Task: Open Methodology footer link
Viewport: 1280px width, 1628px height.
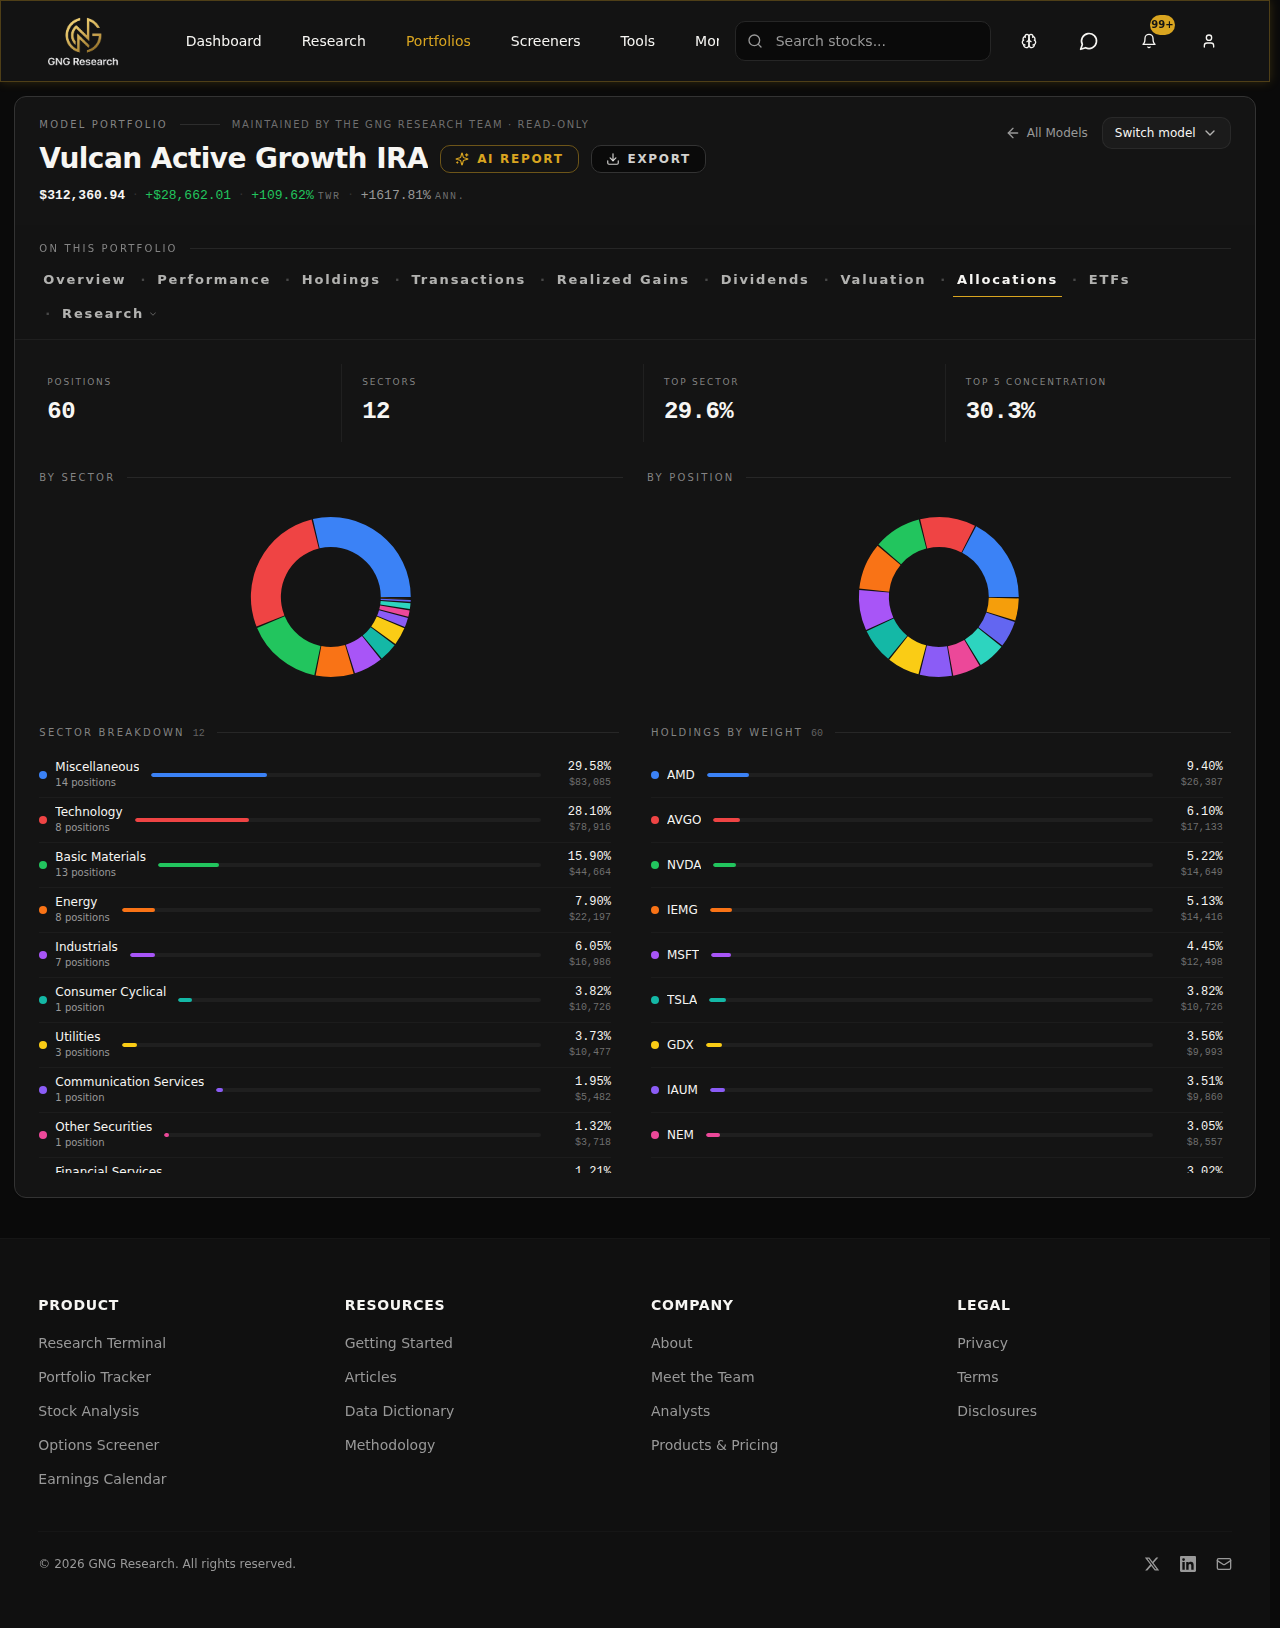Action: pyautogui.click(x=390, y=1445)
